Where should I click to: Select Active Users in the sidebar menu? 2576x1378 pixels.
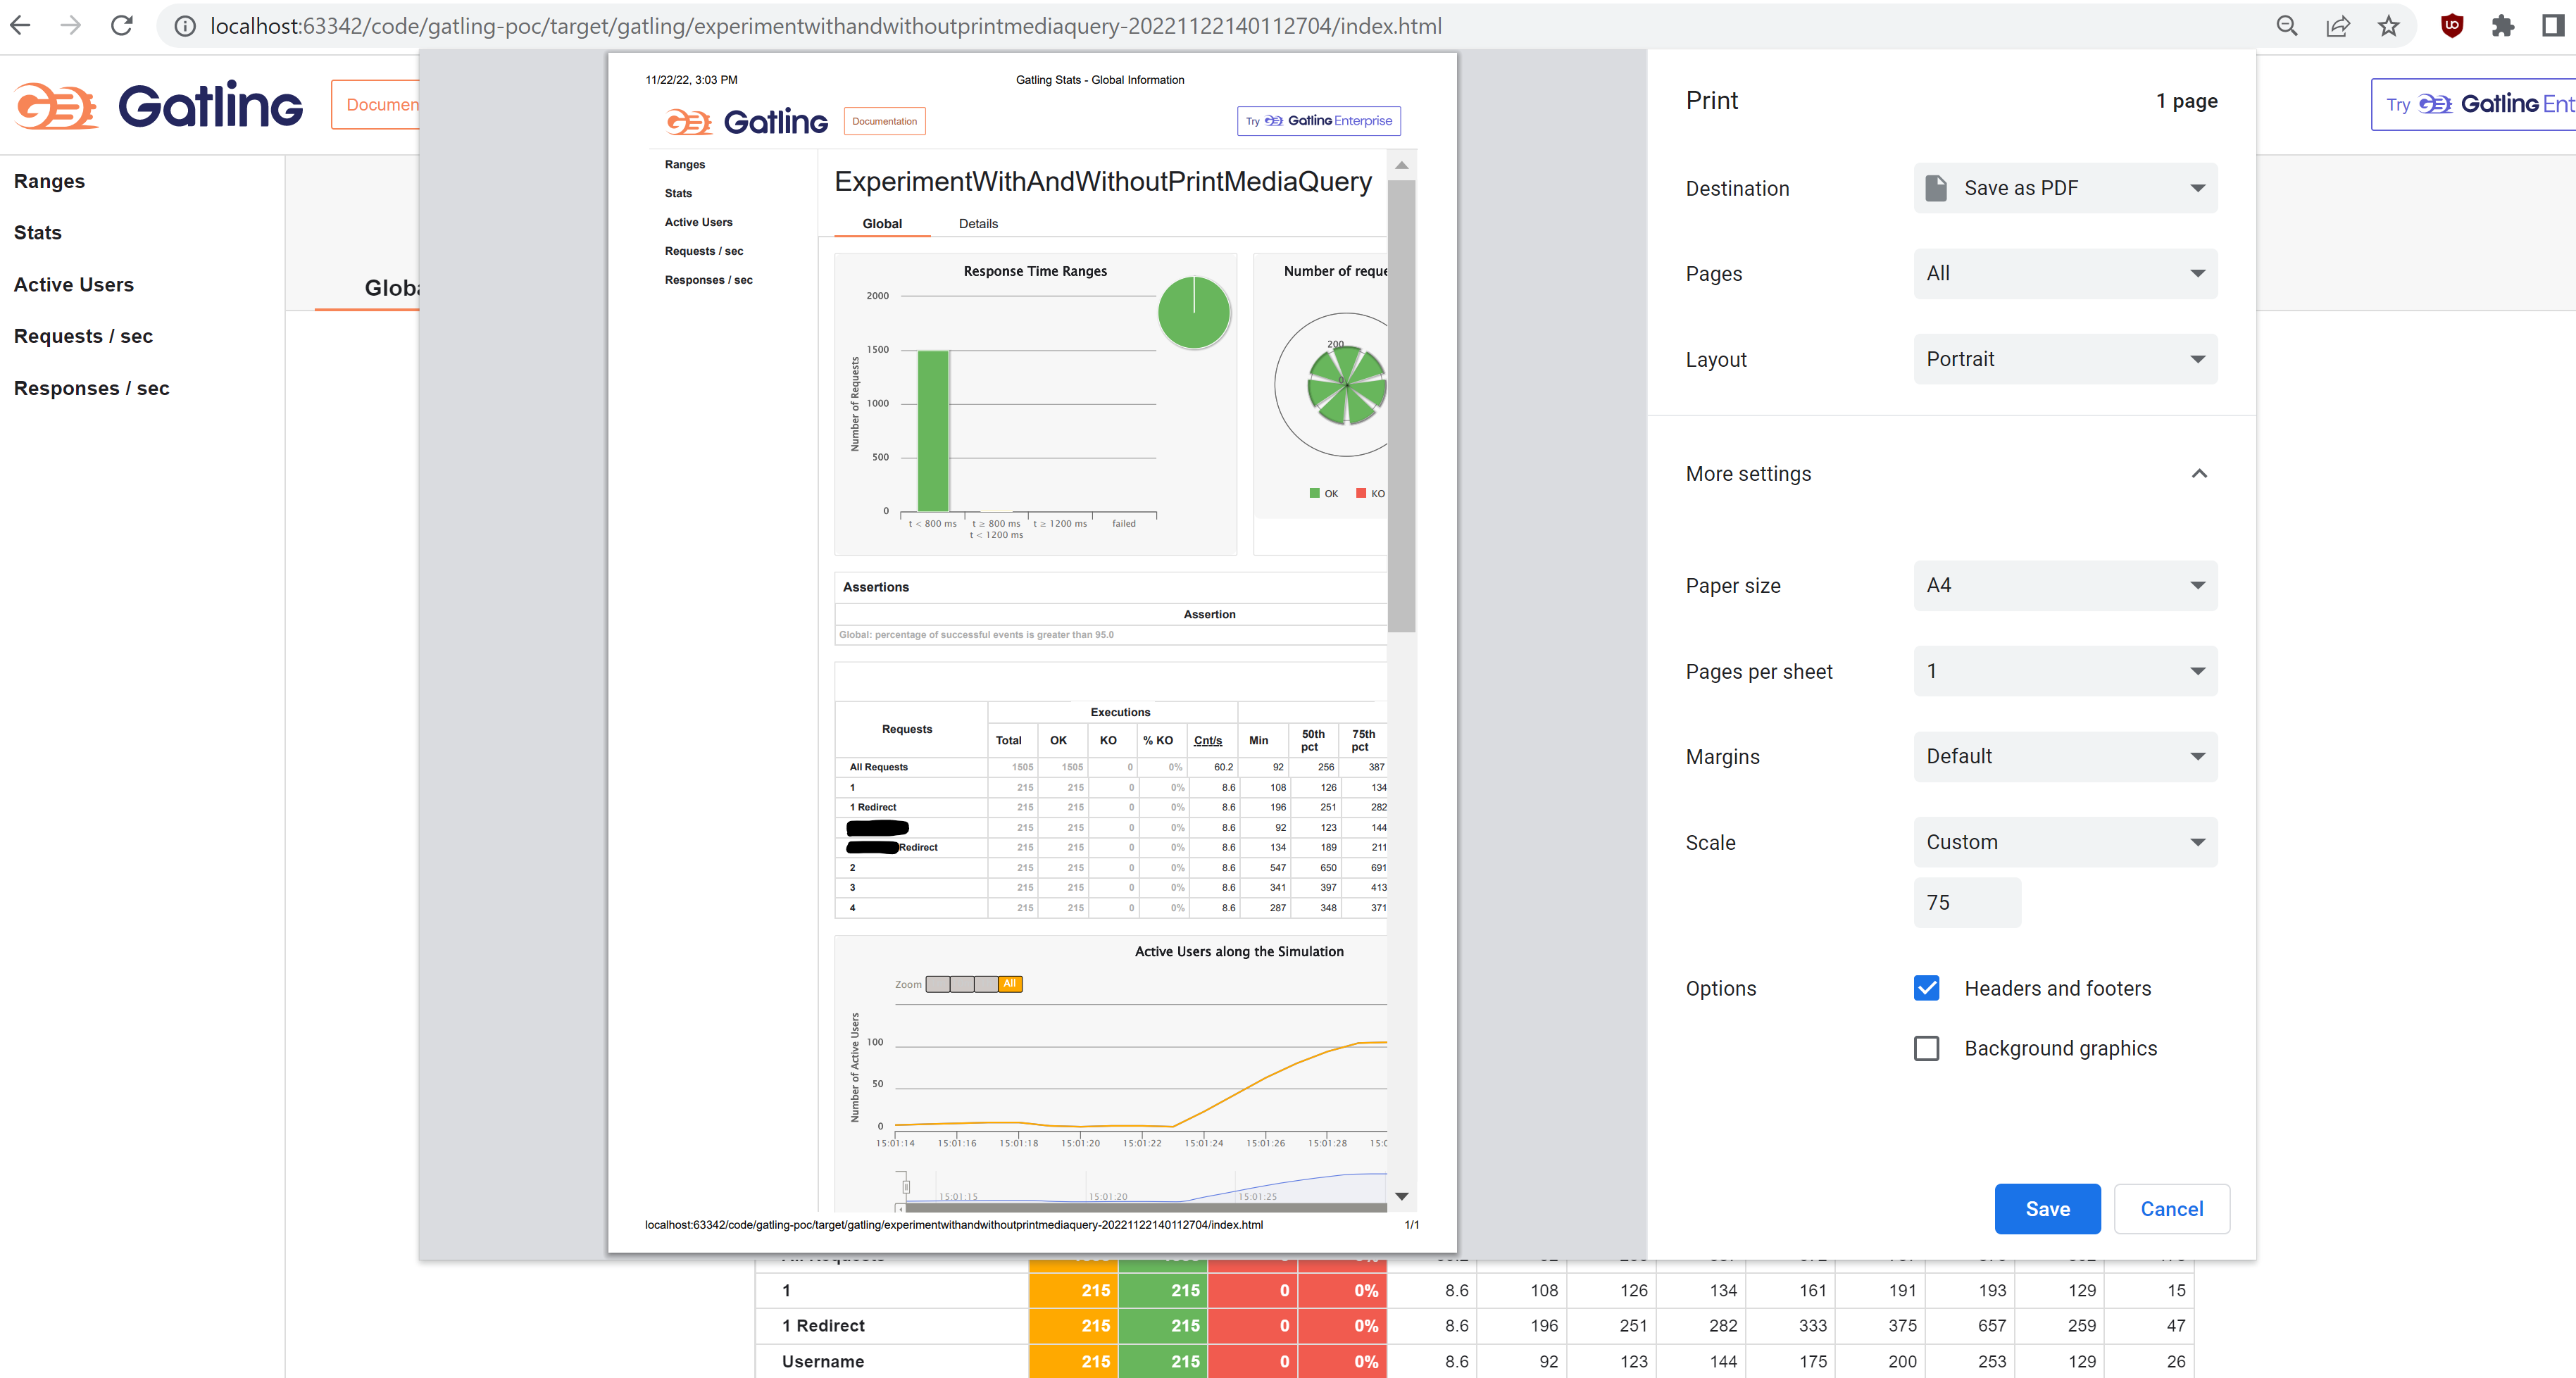[x=74, y=285]
